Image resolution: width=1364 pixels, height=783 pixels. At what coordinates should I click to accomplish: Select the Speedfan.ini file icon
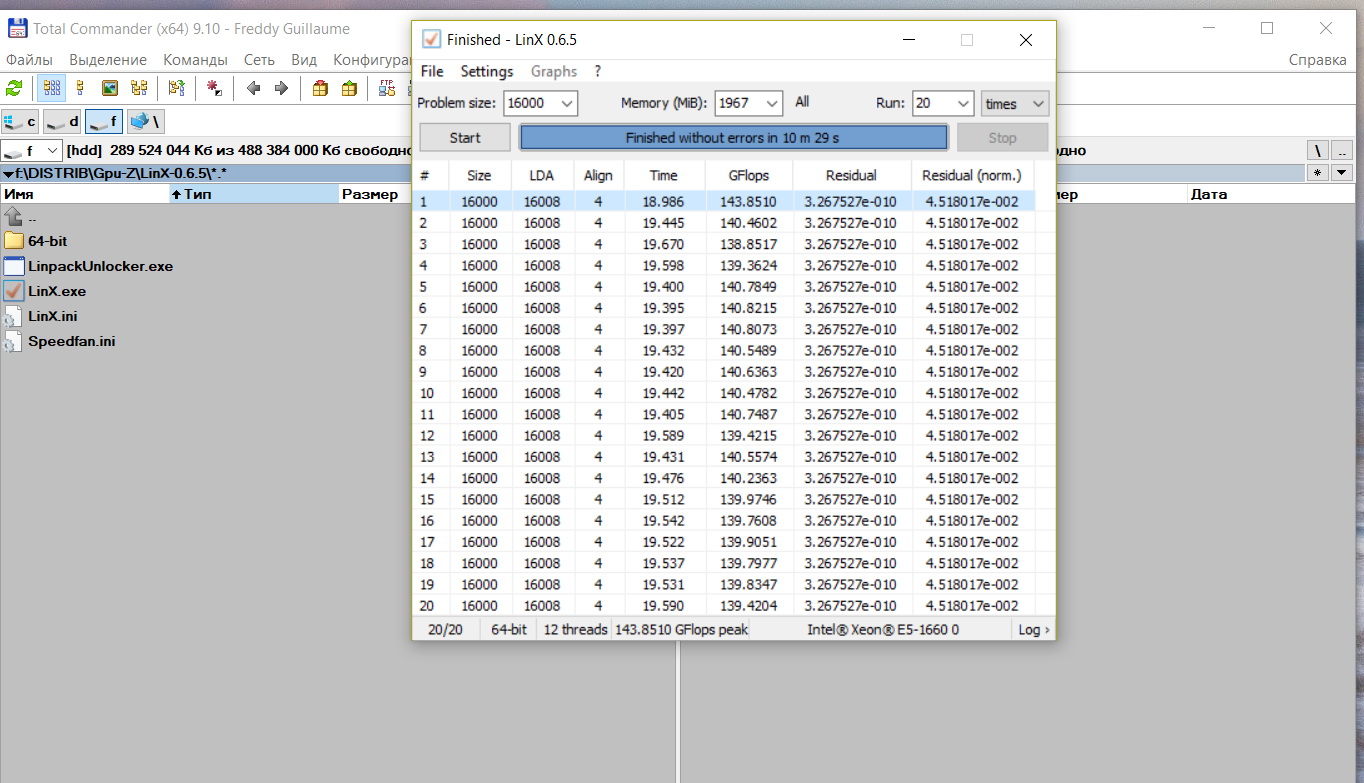coord(13,341)
